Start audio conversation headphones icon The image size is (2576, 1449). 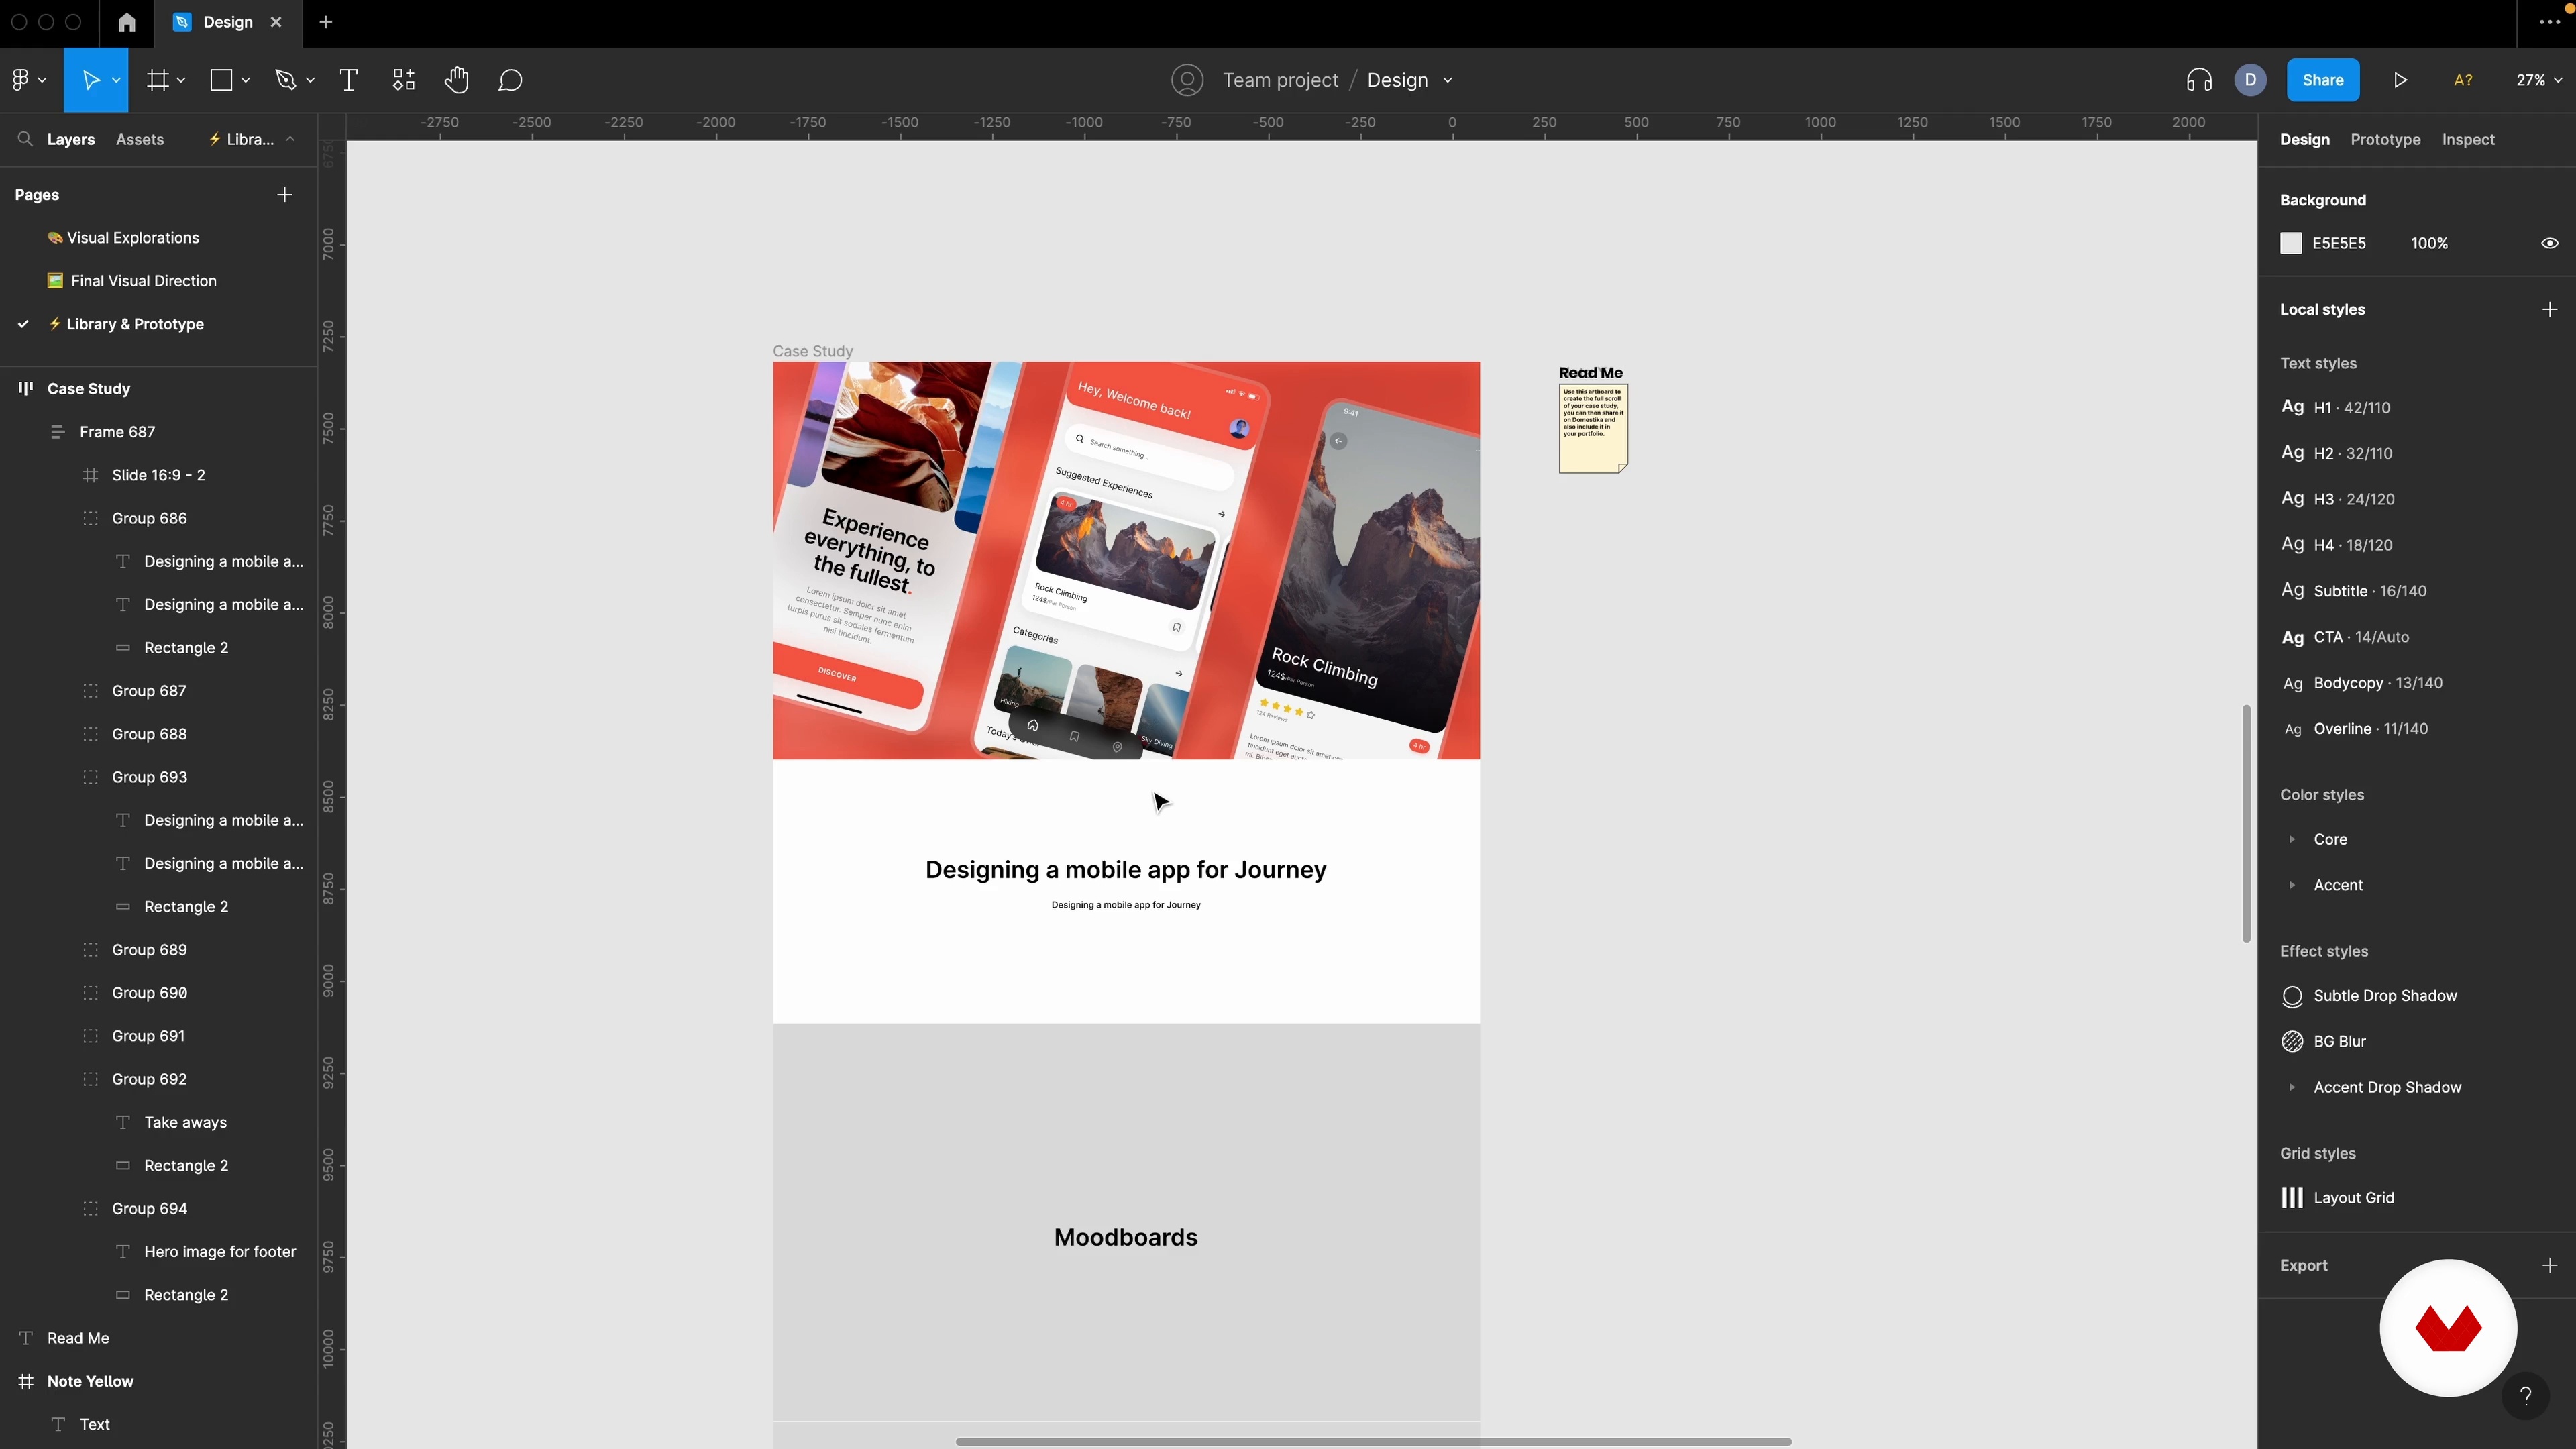tap(2199, 80)
